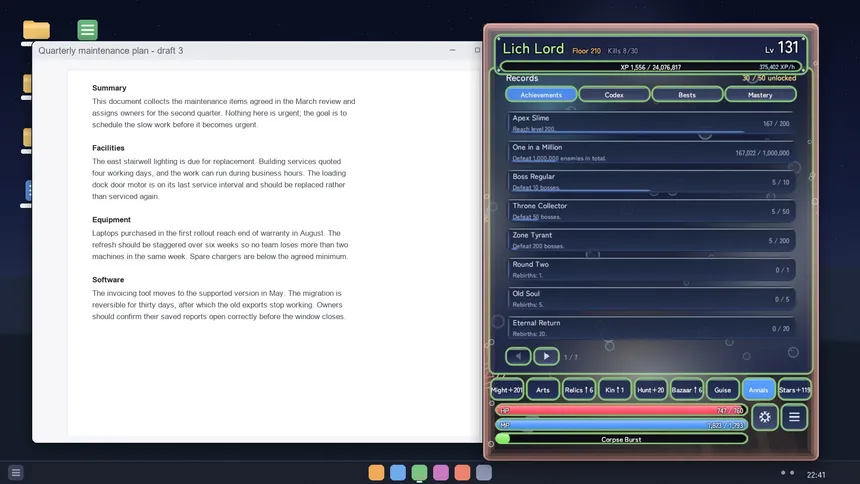This screenshot has height=484, width=860.
Task: Switch to the Bests tab
Action: 687,95
